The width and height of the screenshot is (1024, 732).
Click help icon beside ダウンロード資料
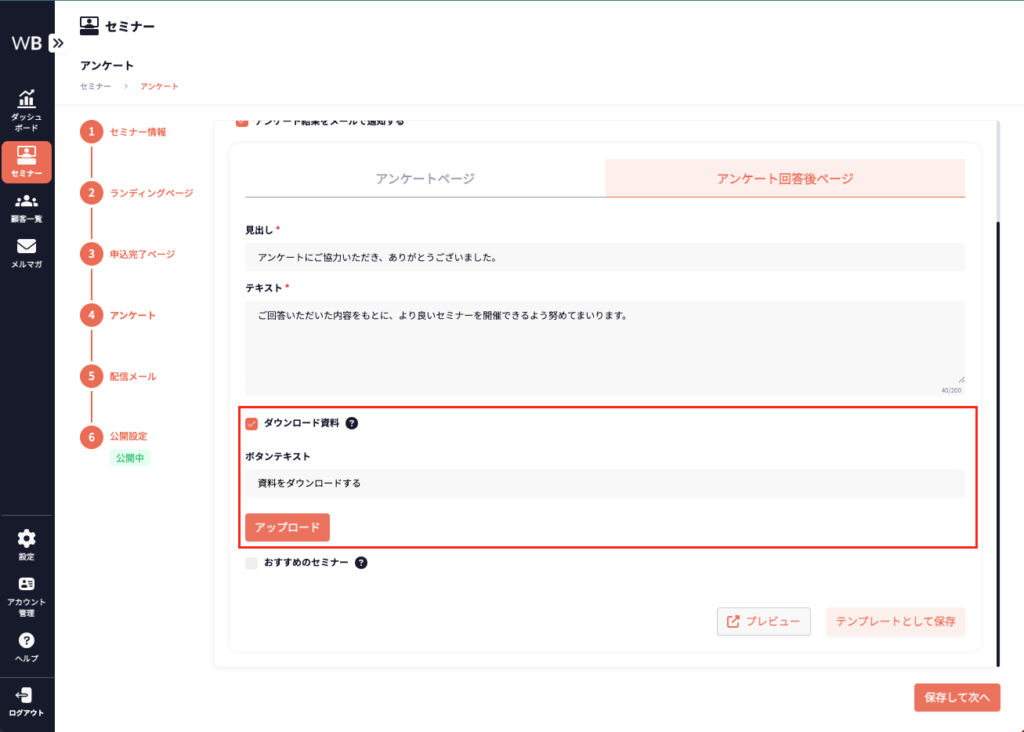click(352, 423)
